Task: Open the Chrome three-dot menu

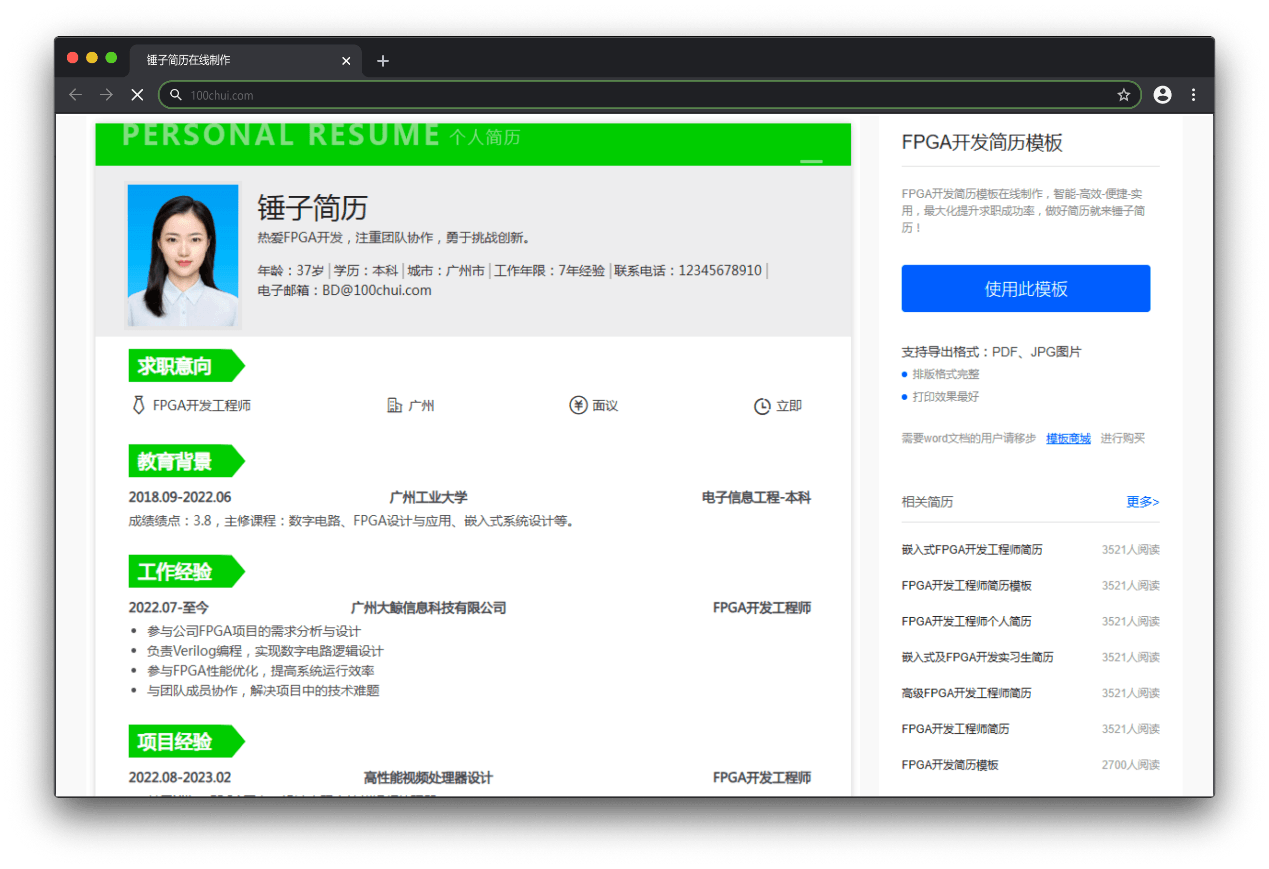Action: click(1193, 95)
